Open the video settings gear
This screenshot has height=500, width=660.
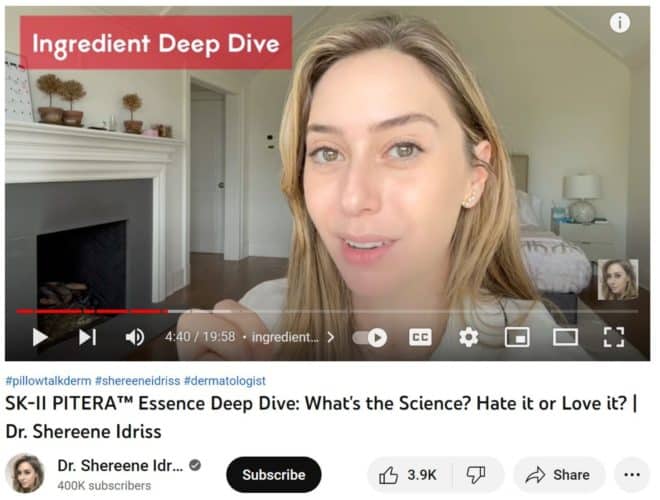point(468,338)
